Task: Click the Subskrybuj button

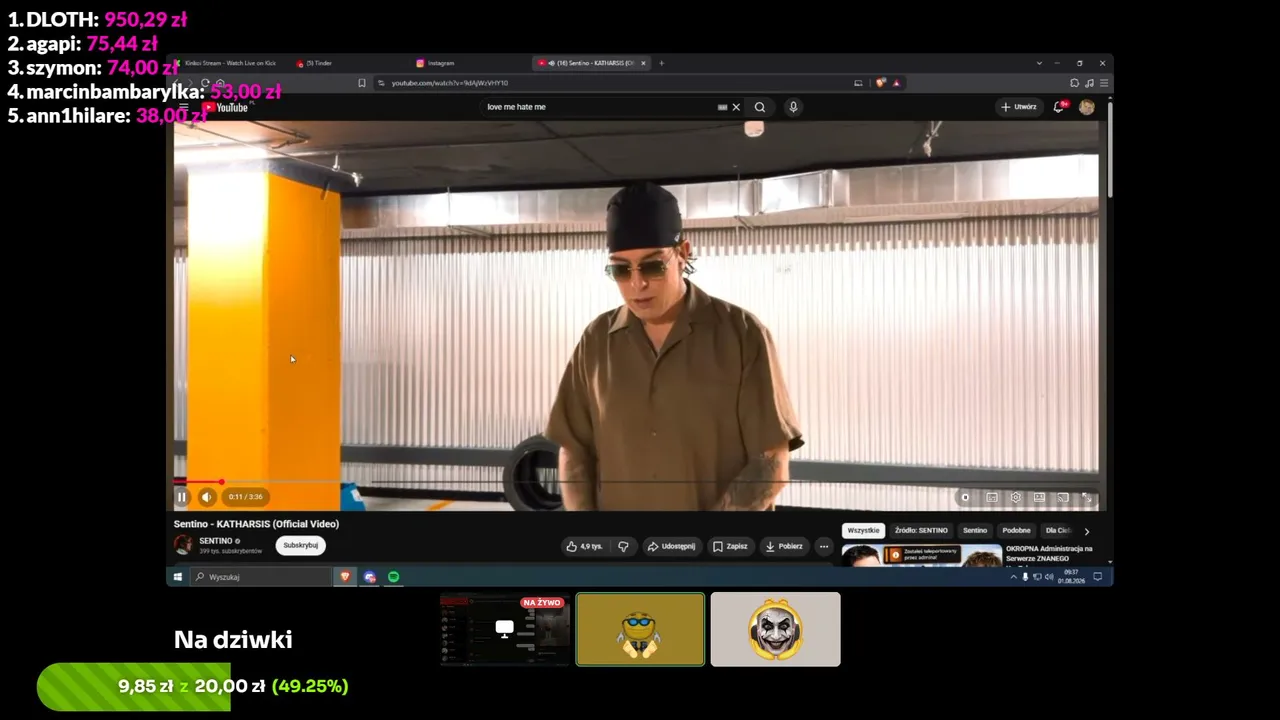Action: click(301, 545)
